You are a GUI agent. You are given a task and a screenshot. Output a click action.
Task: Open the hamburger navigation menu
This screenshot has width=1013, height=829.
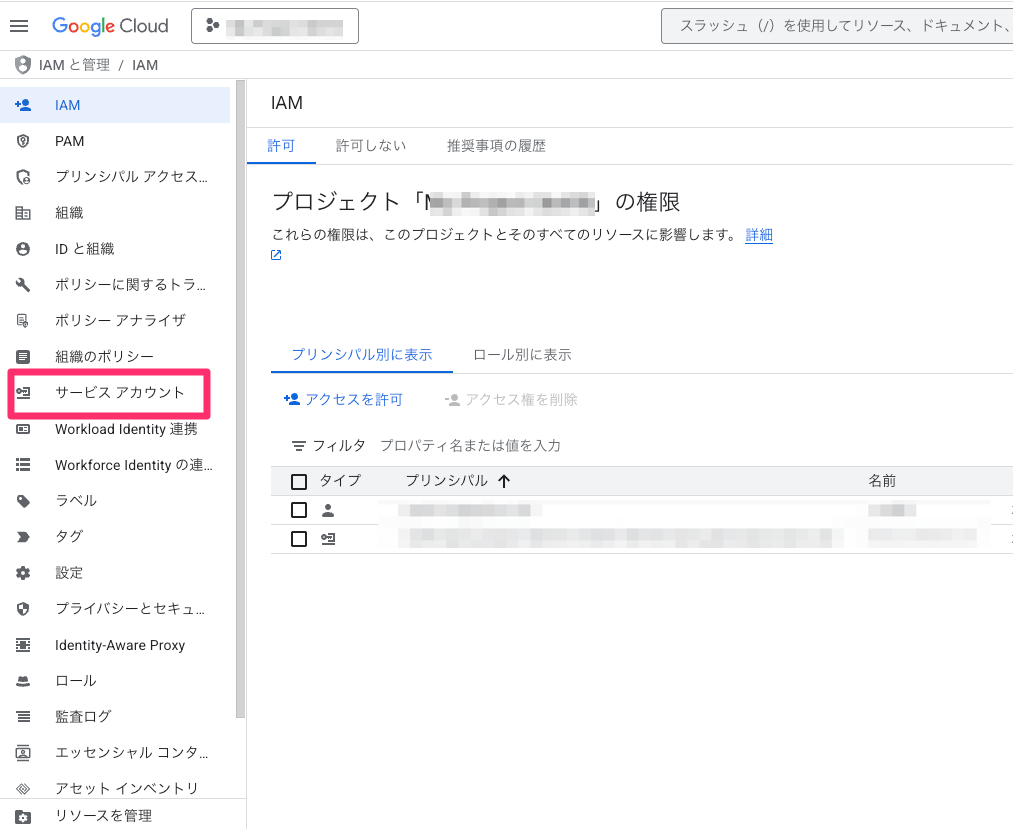point(19,26)
